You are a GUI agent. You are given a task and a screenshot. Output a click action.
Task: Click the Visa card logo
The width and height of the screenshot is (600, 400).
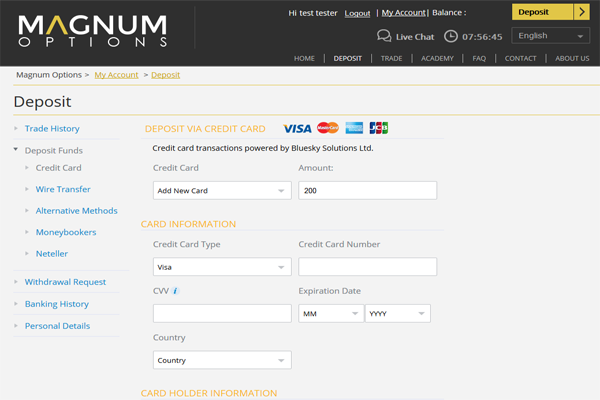coord(297,129)
